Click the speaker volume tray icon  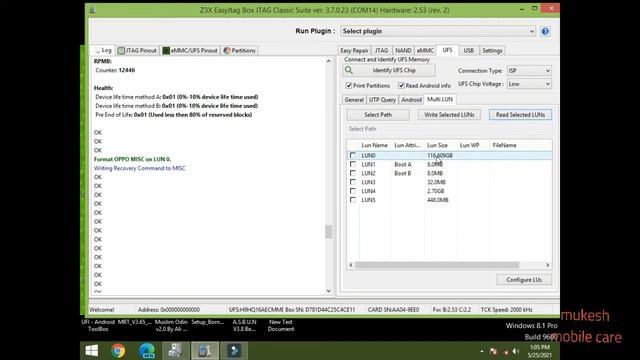coord(516,351)
